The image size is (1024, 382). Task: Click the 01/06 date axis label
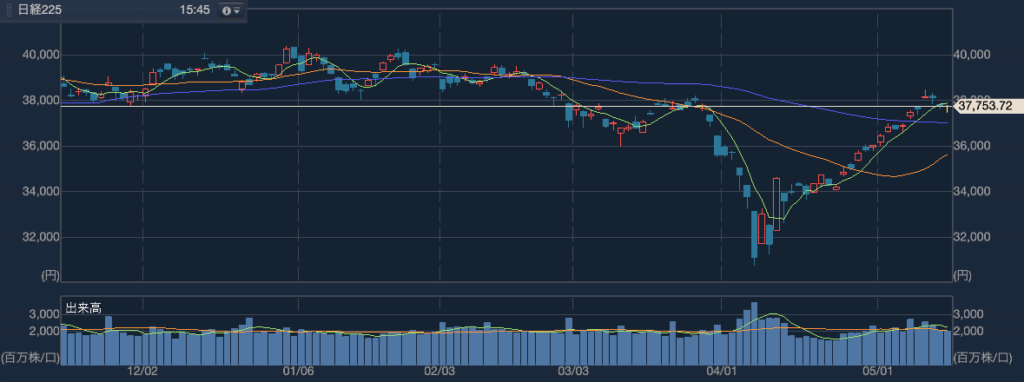coord(298,371)
